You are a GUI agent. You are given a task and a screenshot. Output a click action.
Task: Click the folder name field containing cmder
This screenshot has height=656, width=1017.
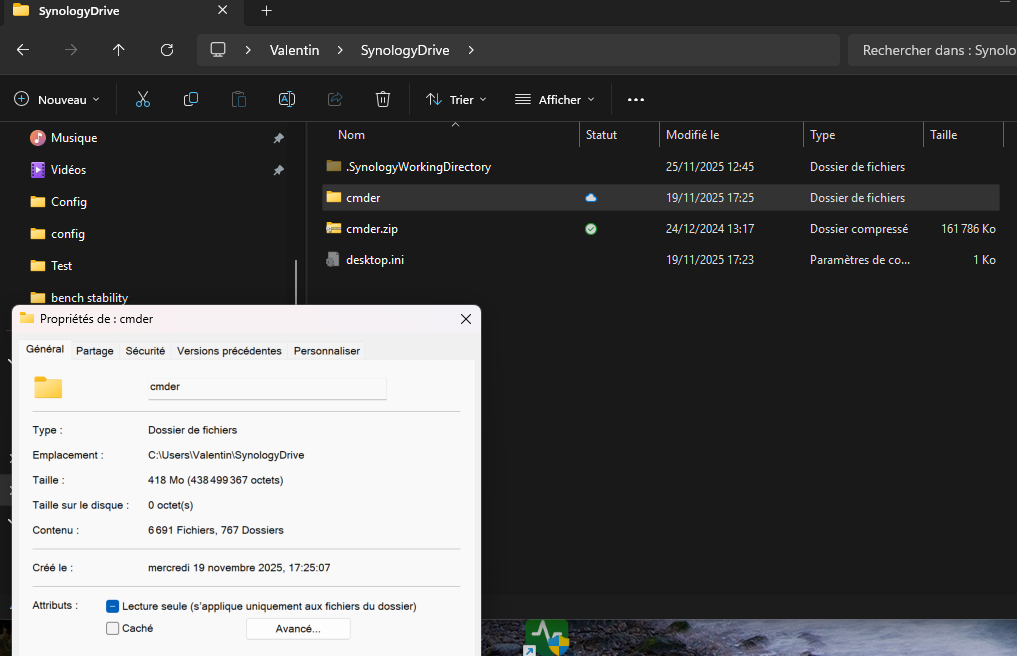point(266,387)
